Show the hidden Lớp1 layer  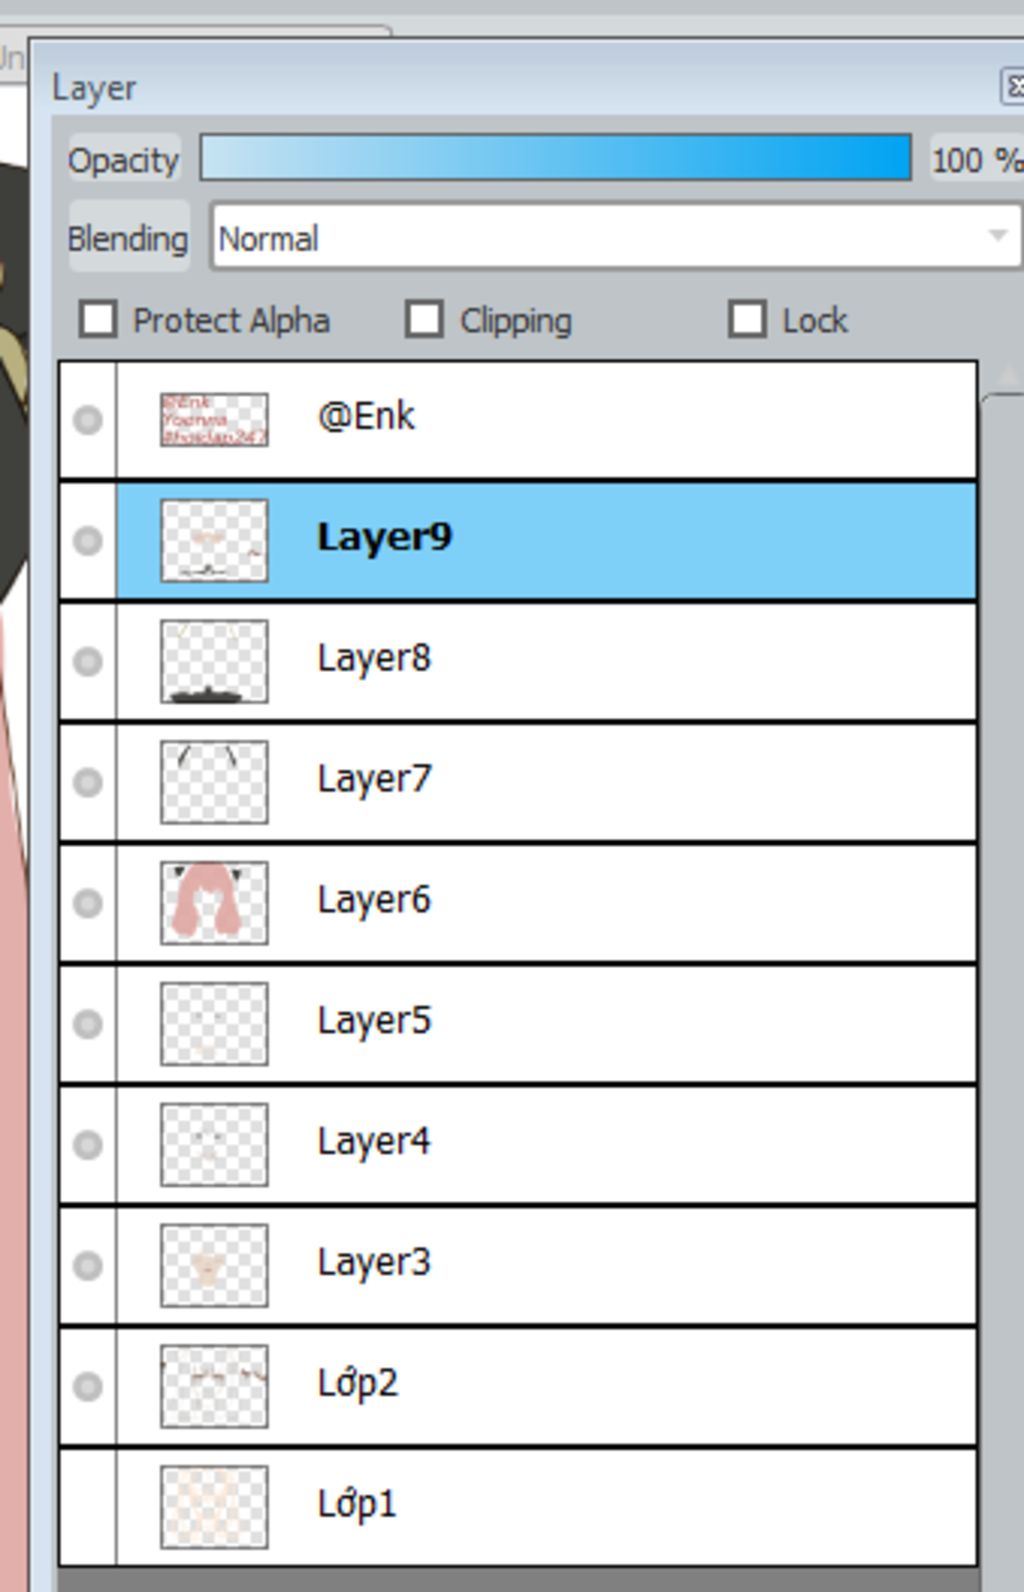tap(88, 1507)
